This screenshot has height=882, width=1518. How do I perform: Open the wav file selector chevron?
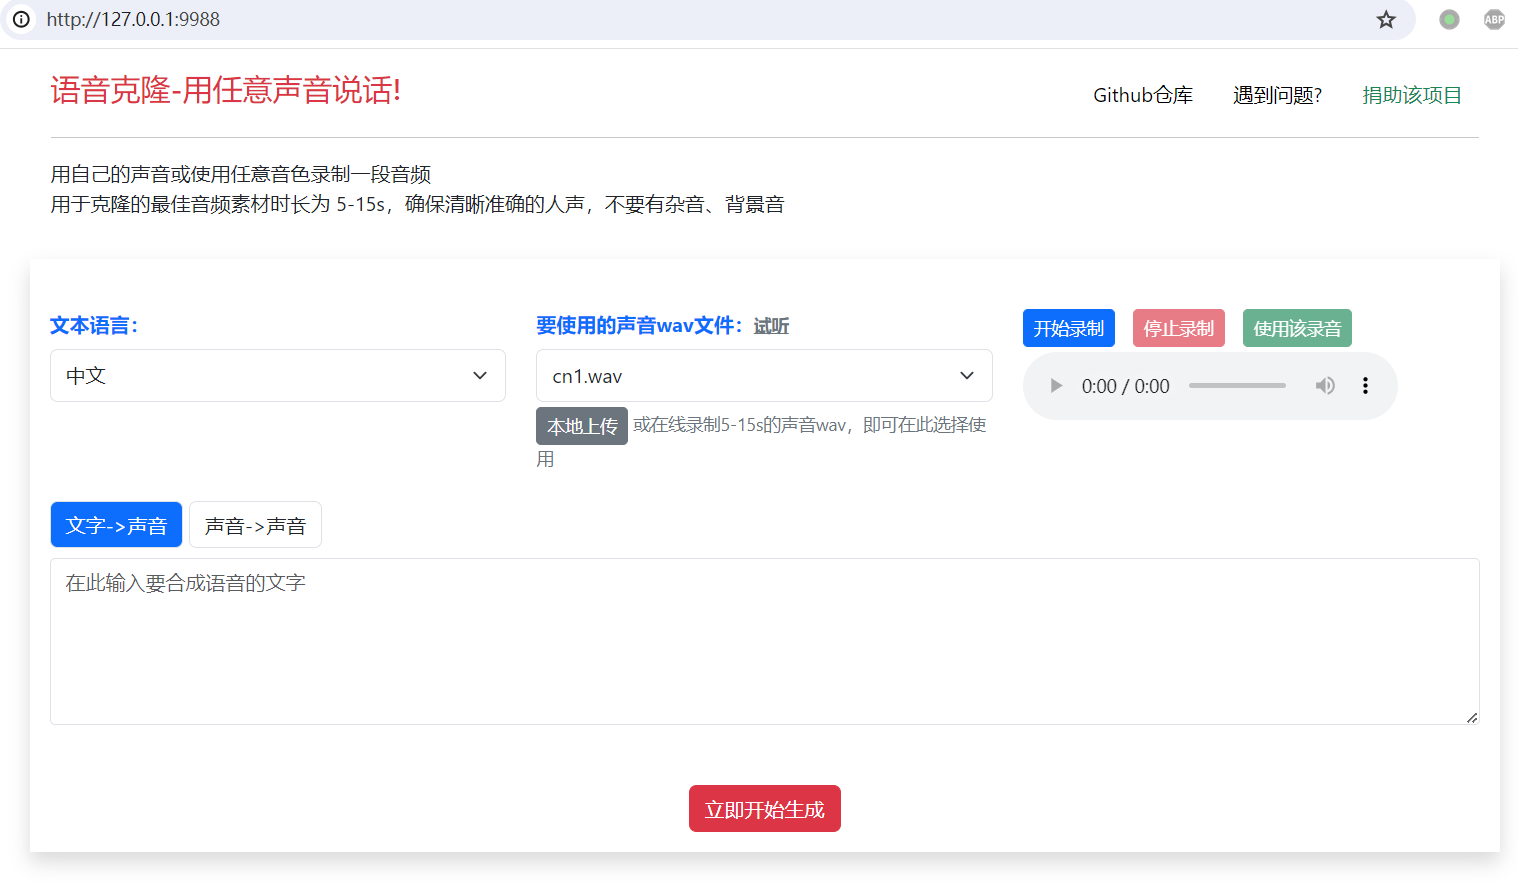966,375
